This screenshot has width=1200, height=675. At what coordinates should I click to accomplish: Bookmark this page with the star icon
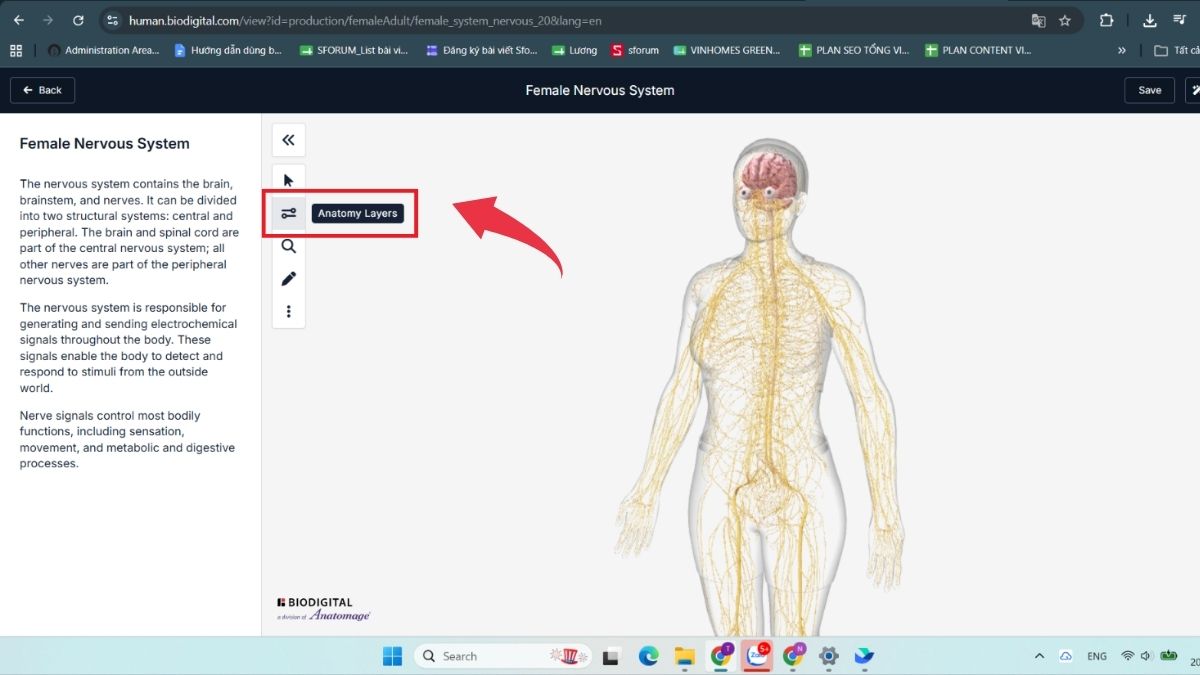tap(1065, 20)
